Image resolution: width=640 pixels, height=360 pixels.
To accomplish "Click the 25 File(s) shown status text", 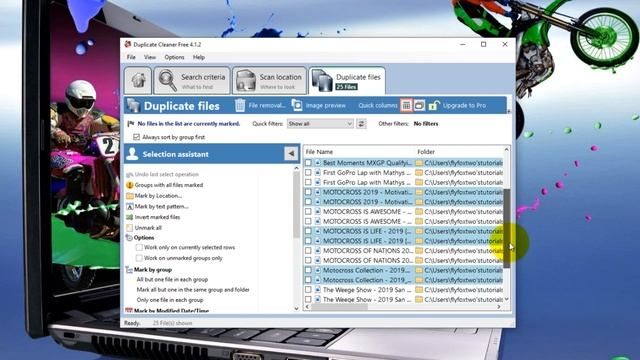I will point(172,323).
